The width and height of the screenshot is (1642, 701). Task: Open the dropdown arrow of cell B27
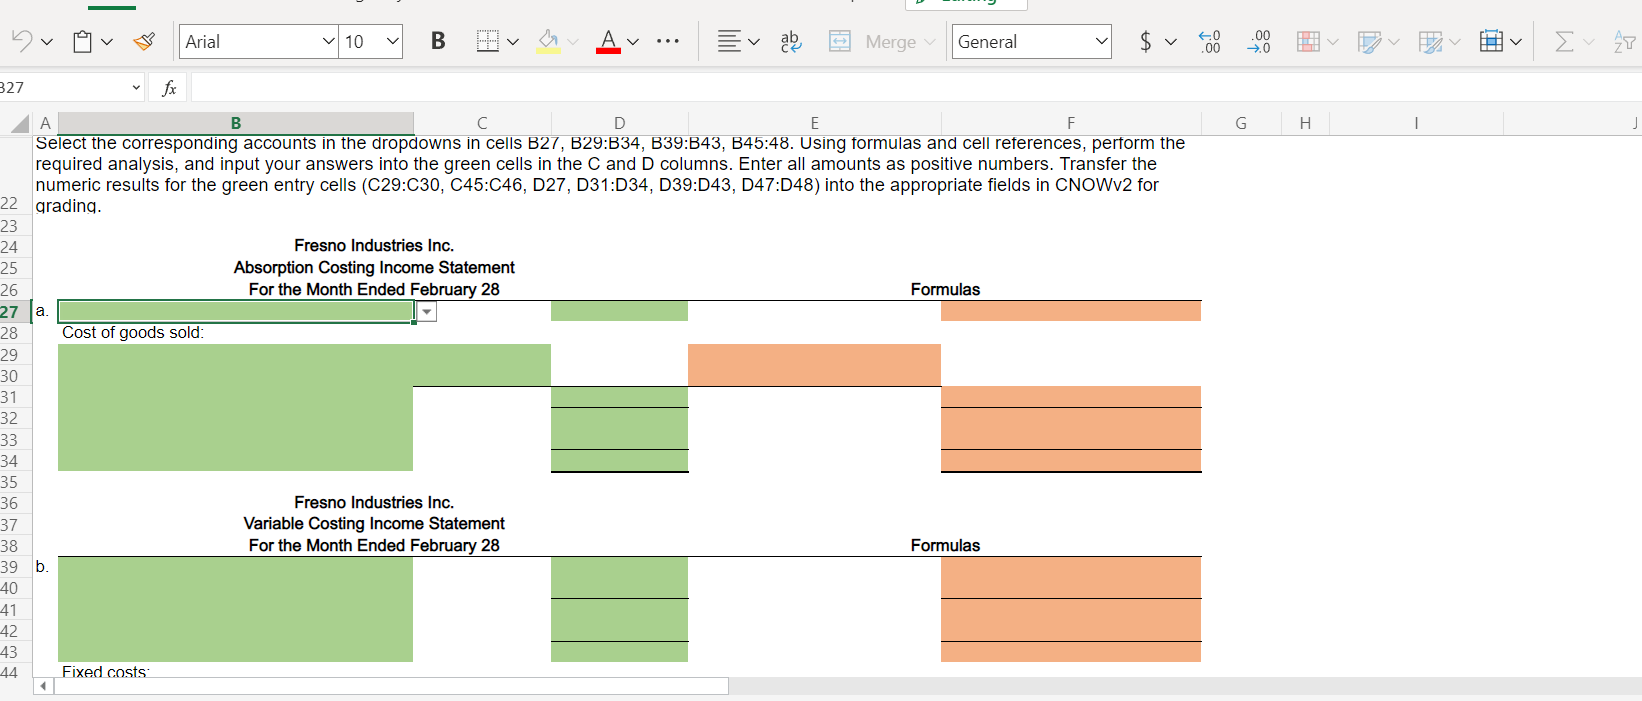tap(427, 312)
